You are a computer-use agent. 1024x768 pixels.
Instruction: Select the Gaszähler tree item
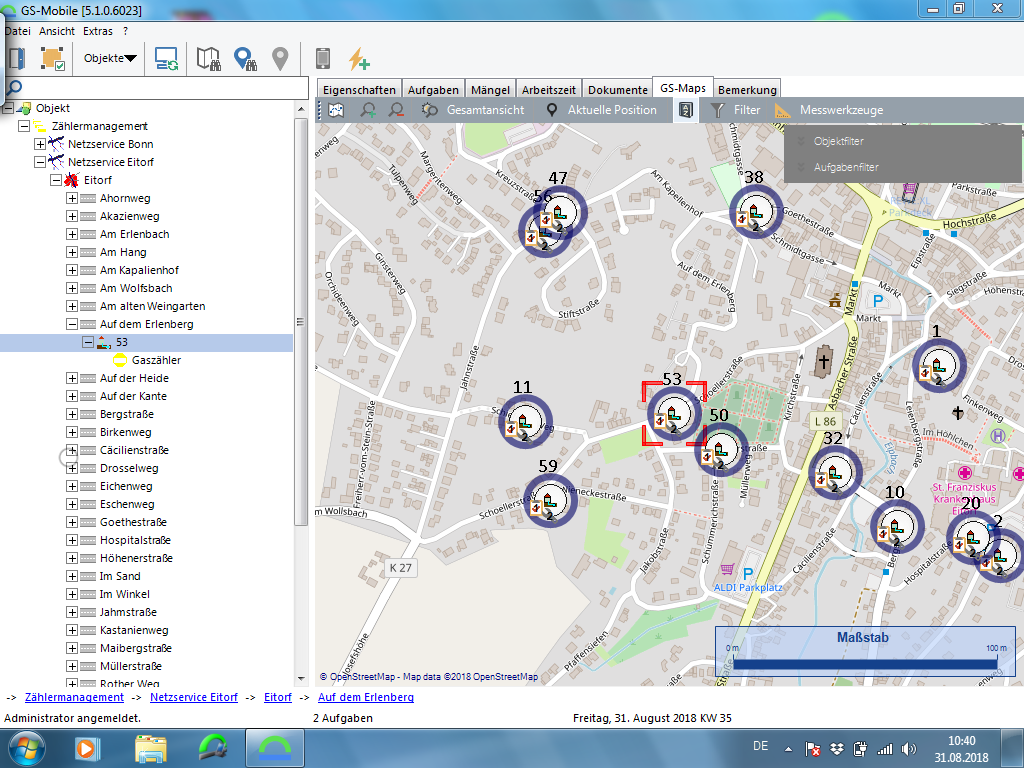point(156,360)
